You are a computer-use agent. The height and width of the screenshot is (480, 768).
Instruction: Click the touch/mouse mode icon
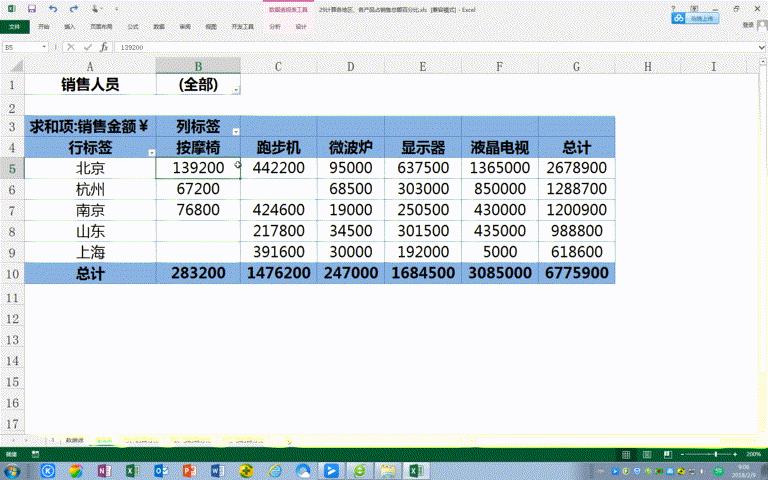(x=95, y=9)
